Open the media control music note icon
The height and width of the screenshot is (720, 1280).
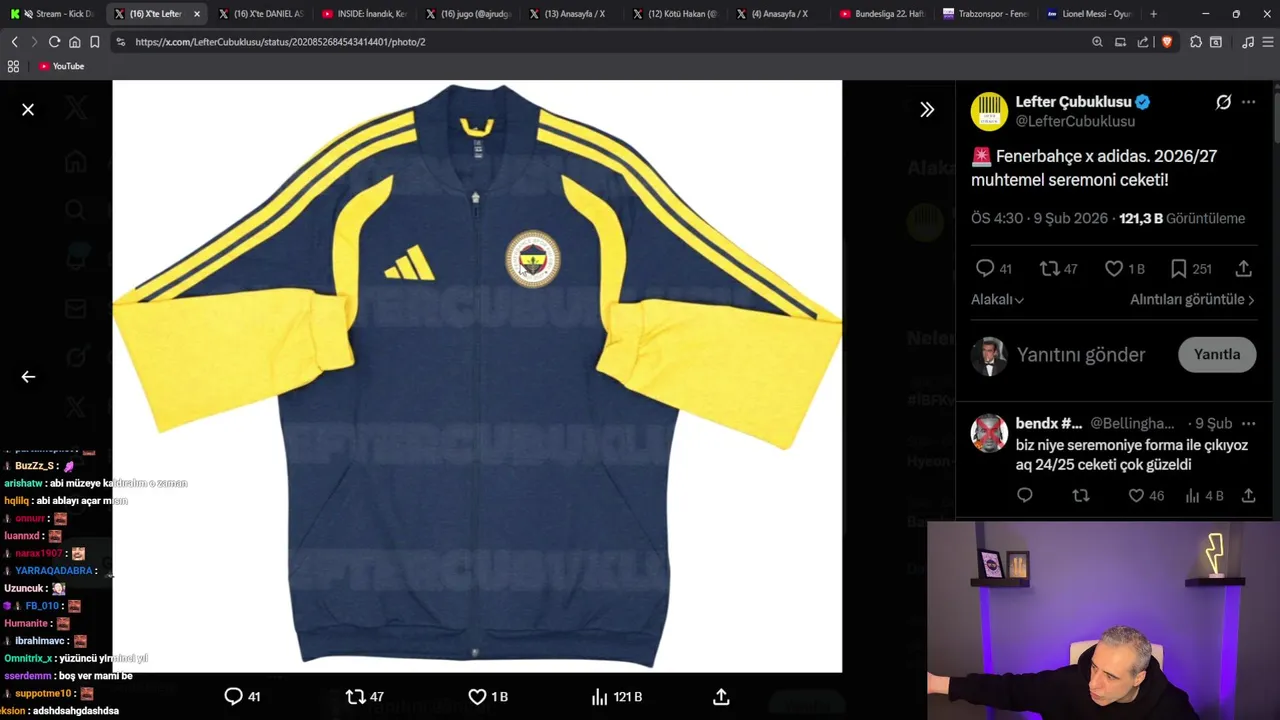[1247, 42]
